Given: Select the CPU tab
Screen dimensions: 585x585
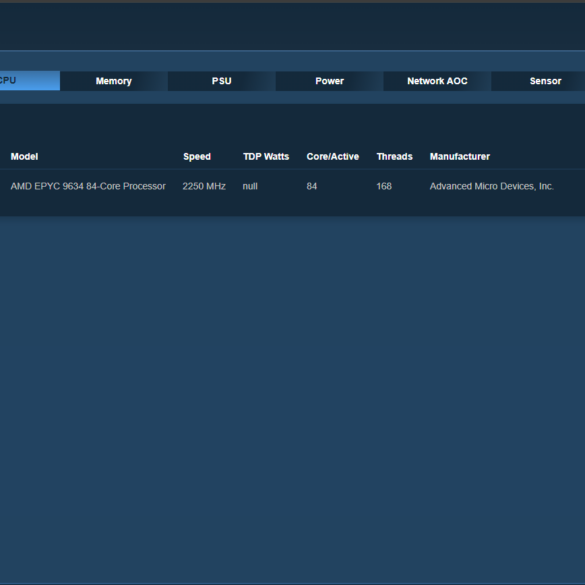Looking at the screenshot, I should (29, 81).
